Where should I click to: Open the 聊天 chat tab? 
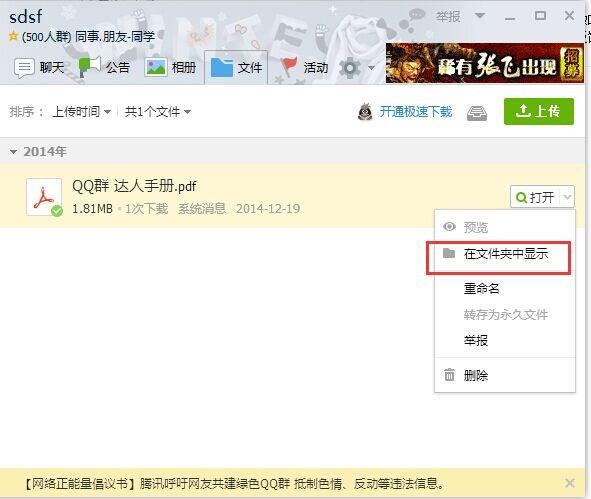[x=39, y=68]
